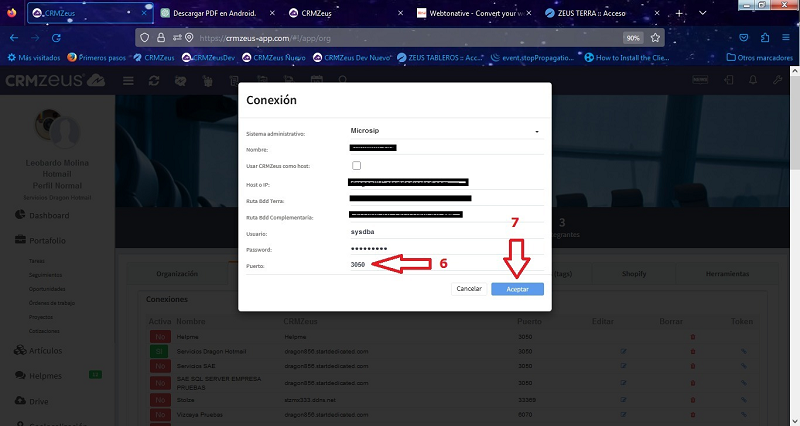Click the Drive cloud icon in sidebar
The width and height of the screenshot is (800, 426).
[x=21, y=400]
